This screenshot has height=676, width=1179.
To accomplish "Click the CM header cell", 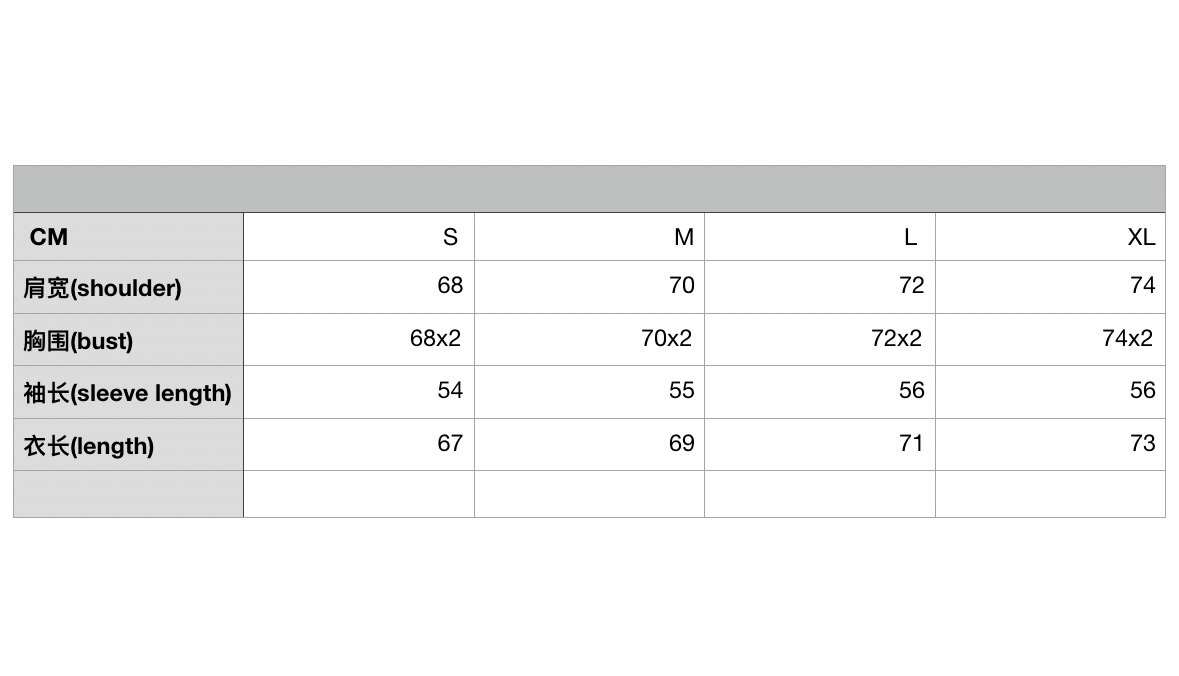I will click(49, 237).
